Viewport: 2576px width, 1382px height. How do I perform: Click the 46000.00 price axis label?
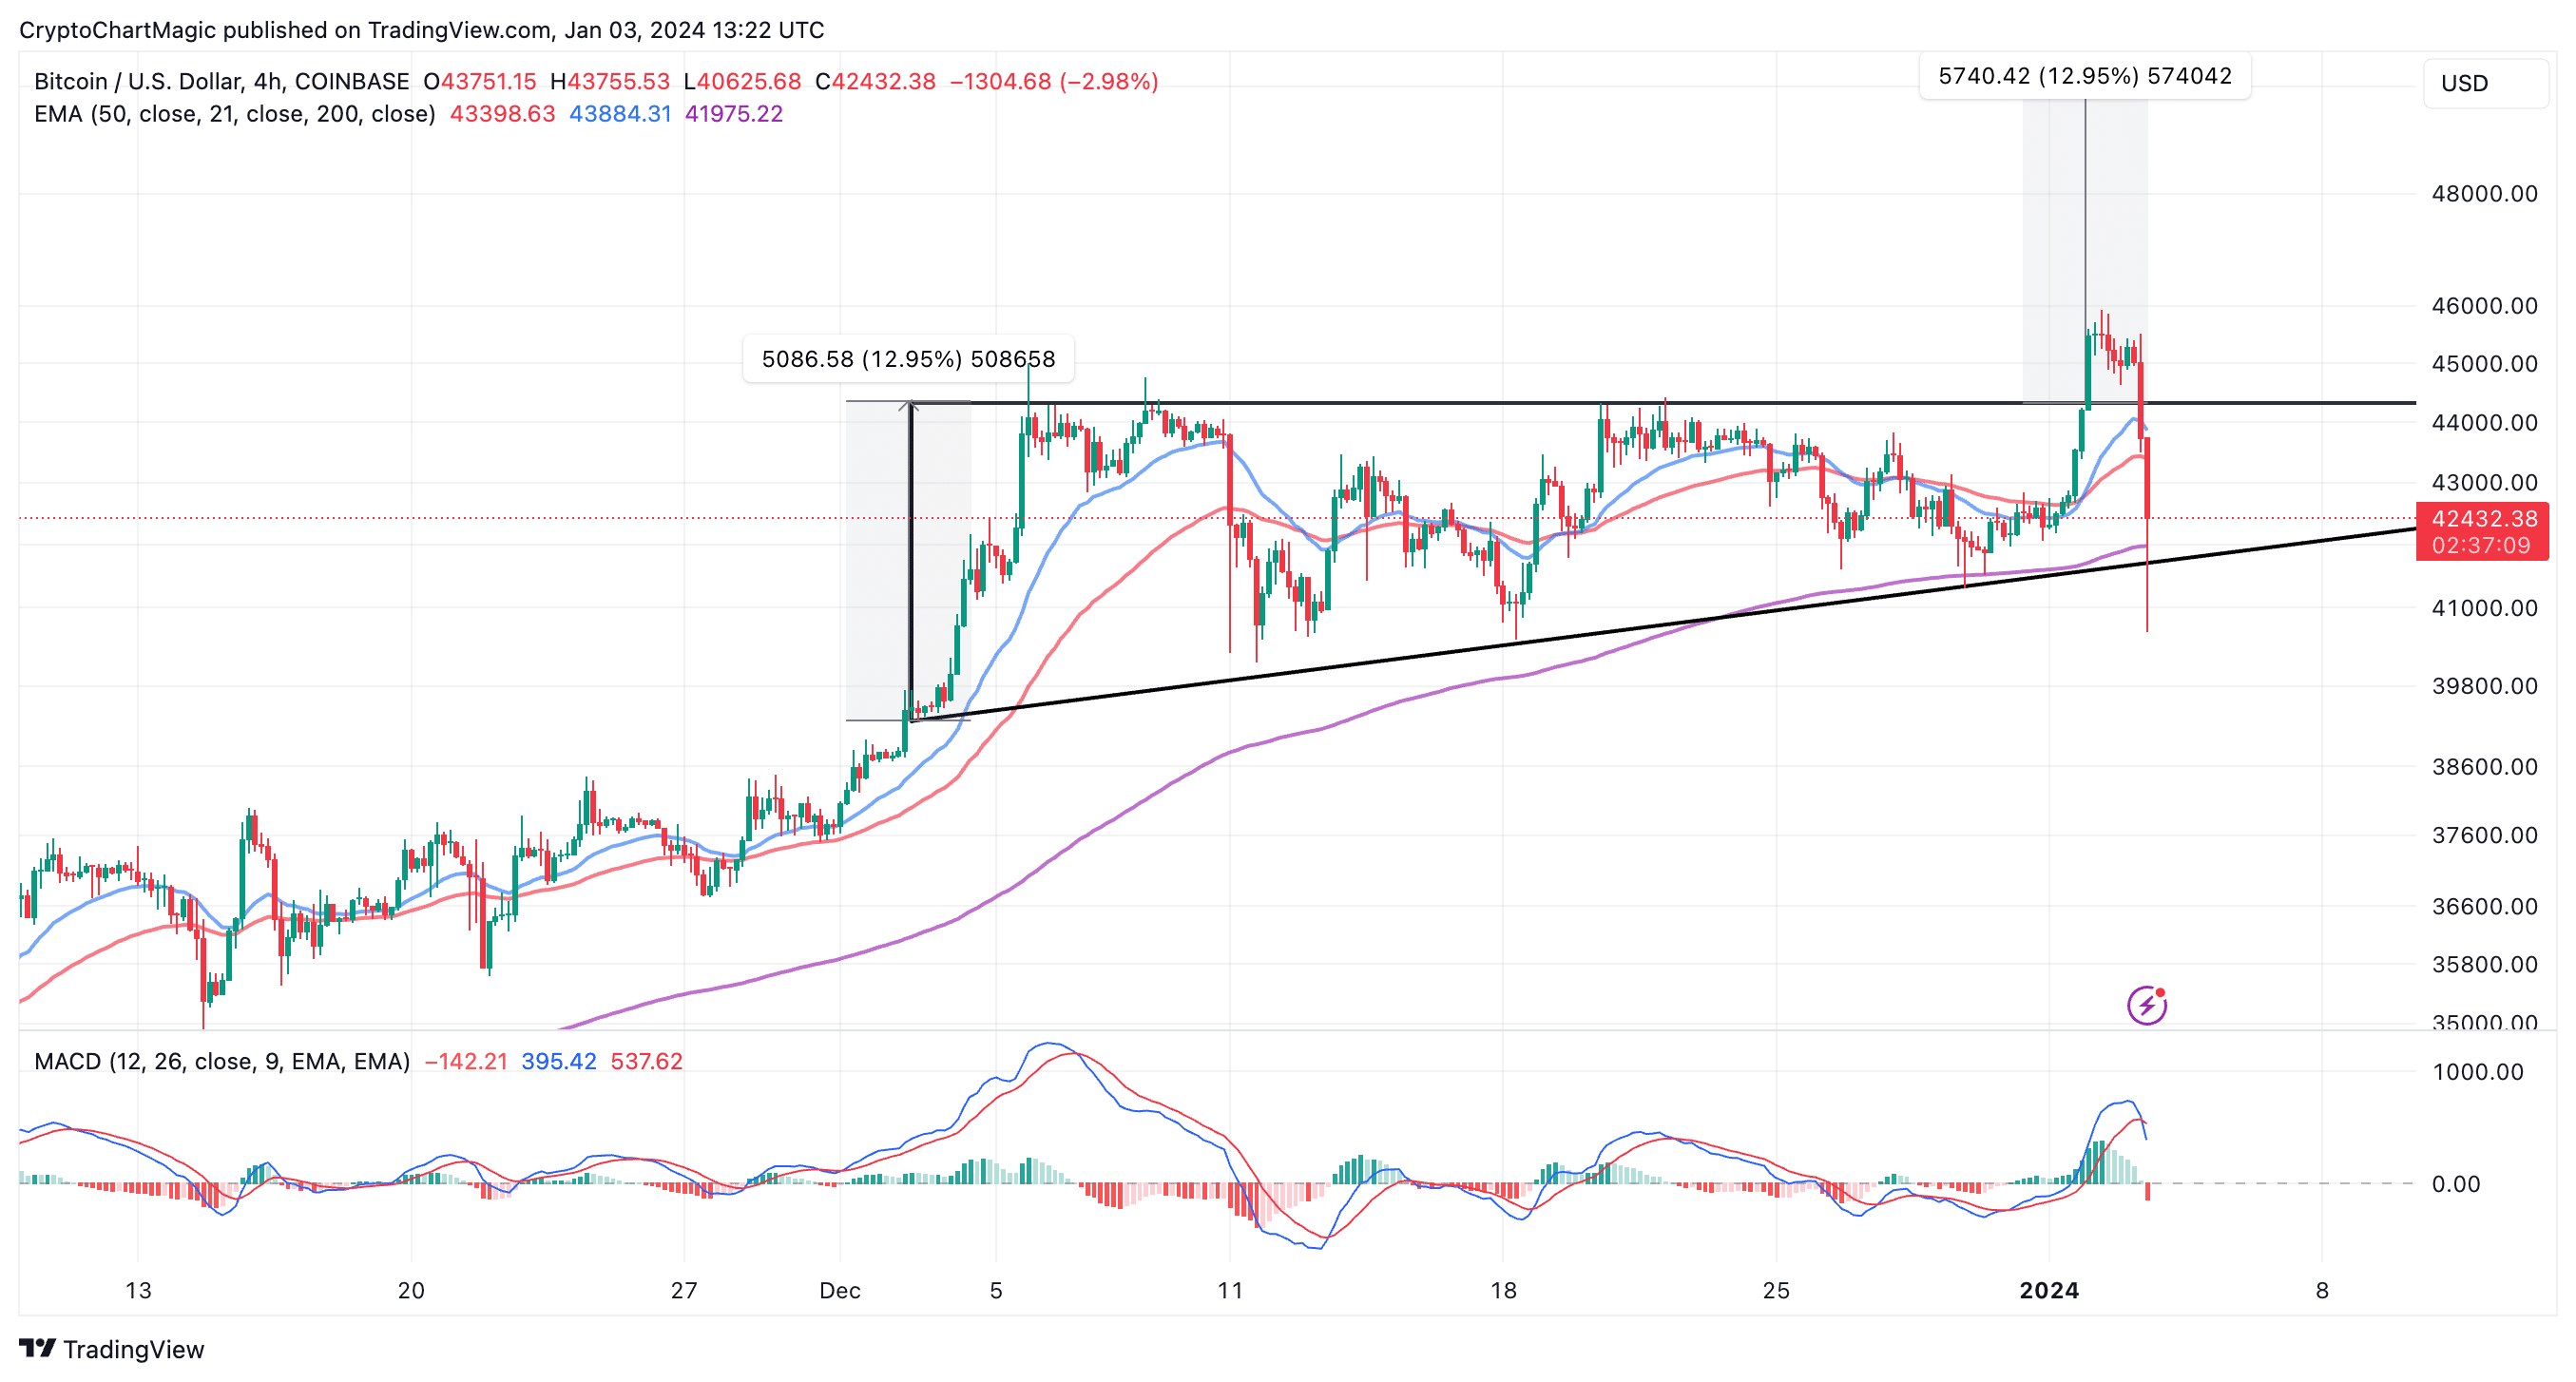pyautogui.click(x=2485, y=306)
